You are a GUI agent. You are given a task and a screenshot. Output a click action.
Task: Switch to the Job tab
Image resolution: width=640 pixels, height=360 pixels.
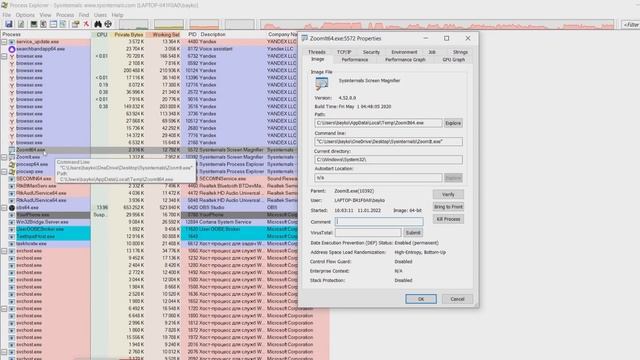[432, 52]
